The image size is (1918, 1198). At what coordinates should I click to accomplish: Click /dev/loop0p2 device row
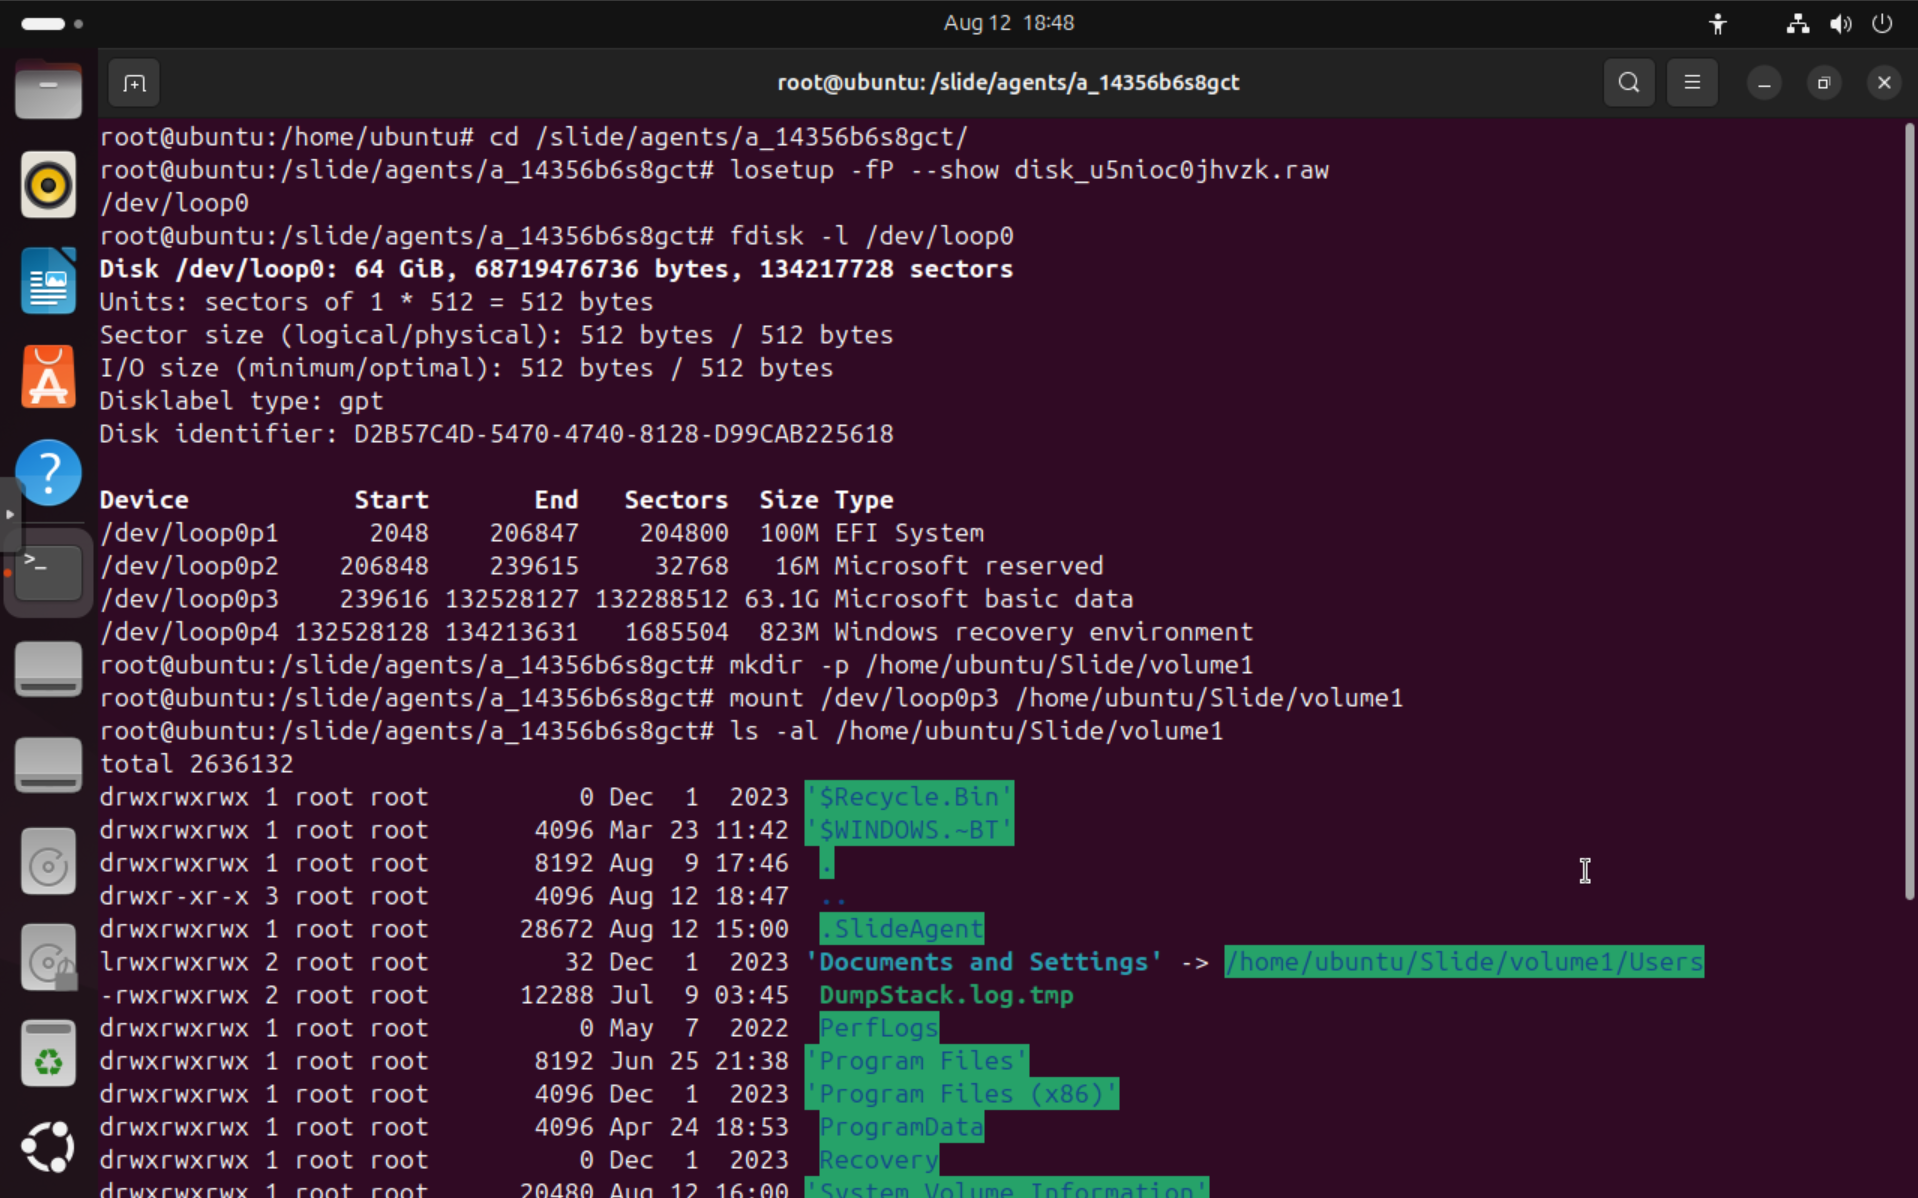601,566
